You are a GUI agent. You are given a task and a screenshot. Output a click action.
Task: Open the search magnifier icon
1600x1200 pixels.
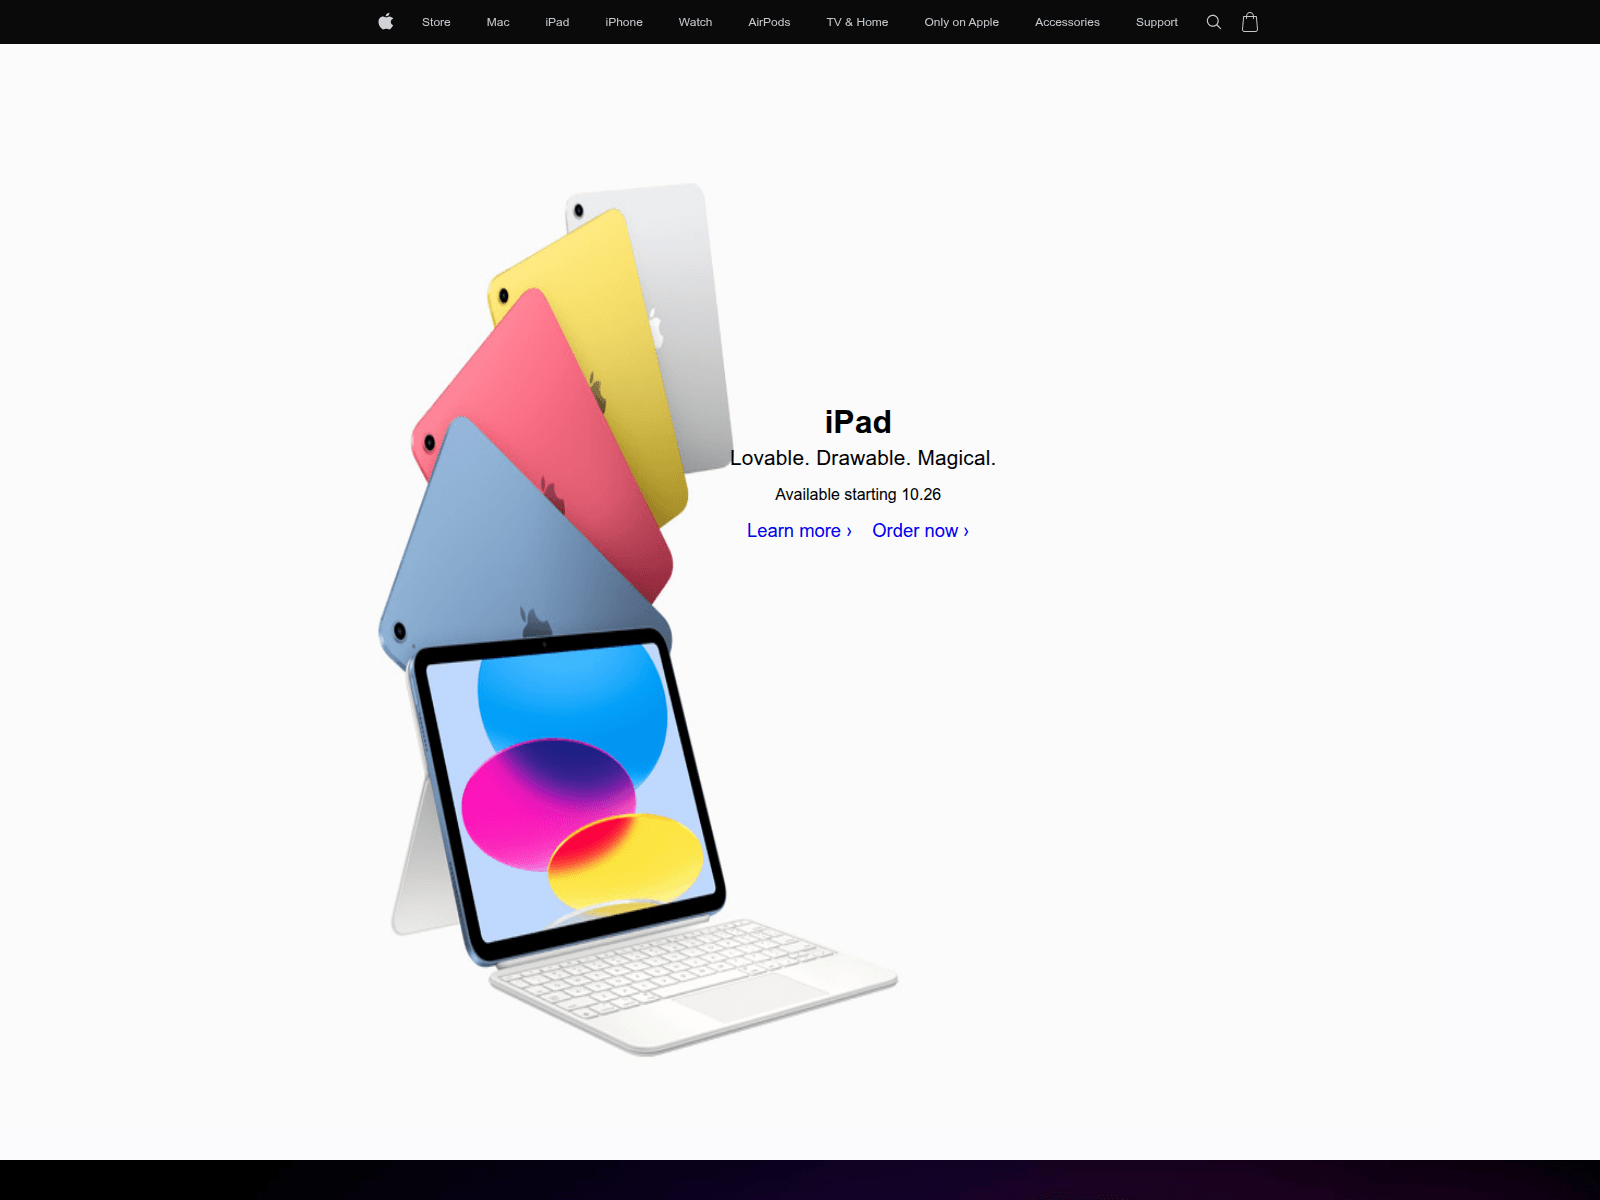[1214, 22]
